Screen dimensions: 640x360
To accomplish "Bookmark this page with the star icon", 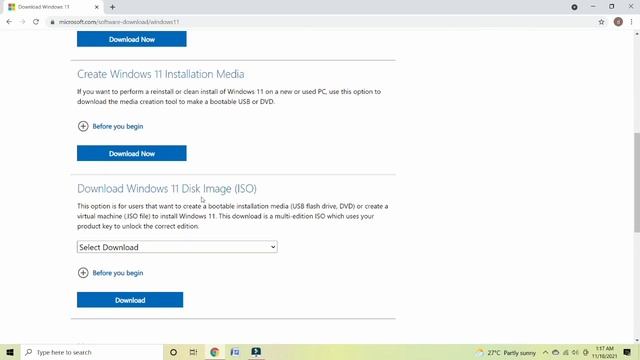I will tap(601, 22).
